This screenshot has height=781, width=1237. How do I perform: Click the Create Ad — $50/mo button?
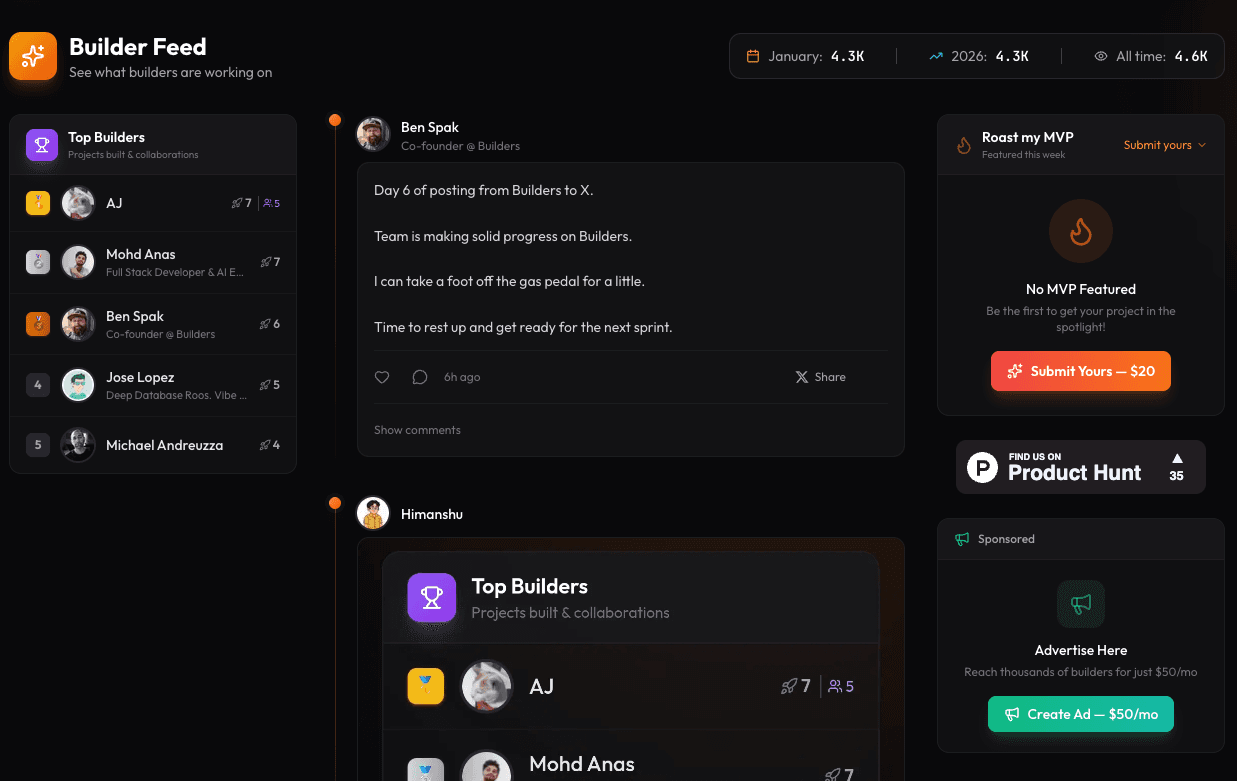point(1081,714)
